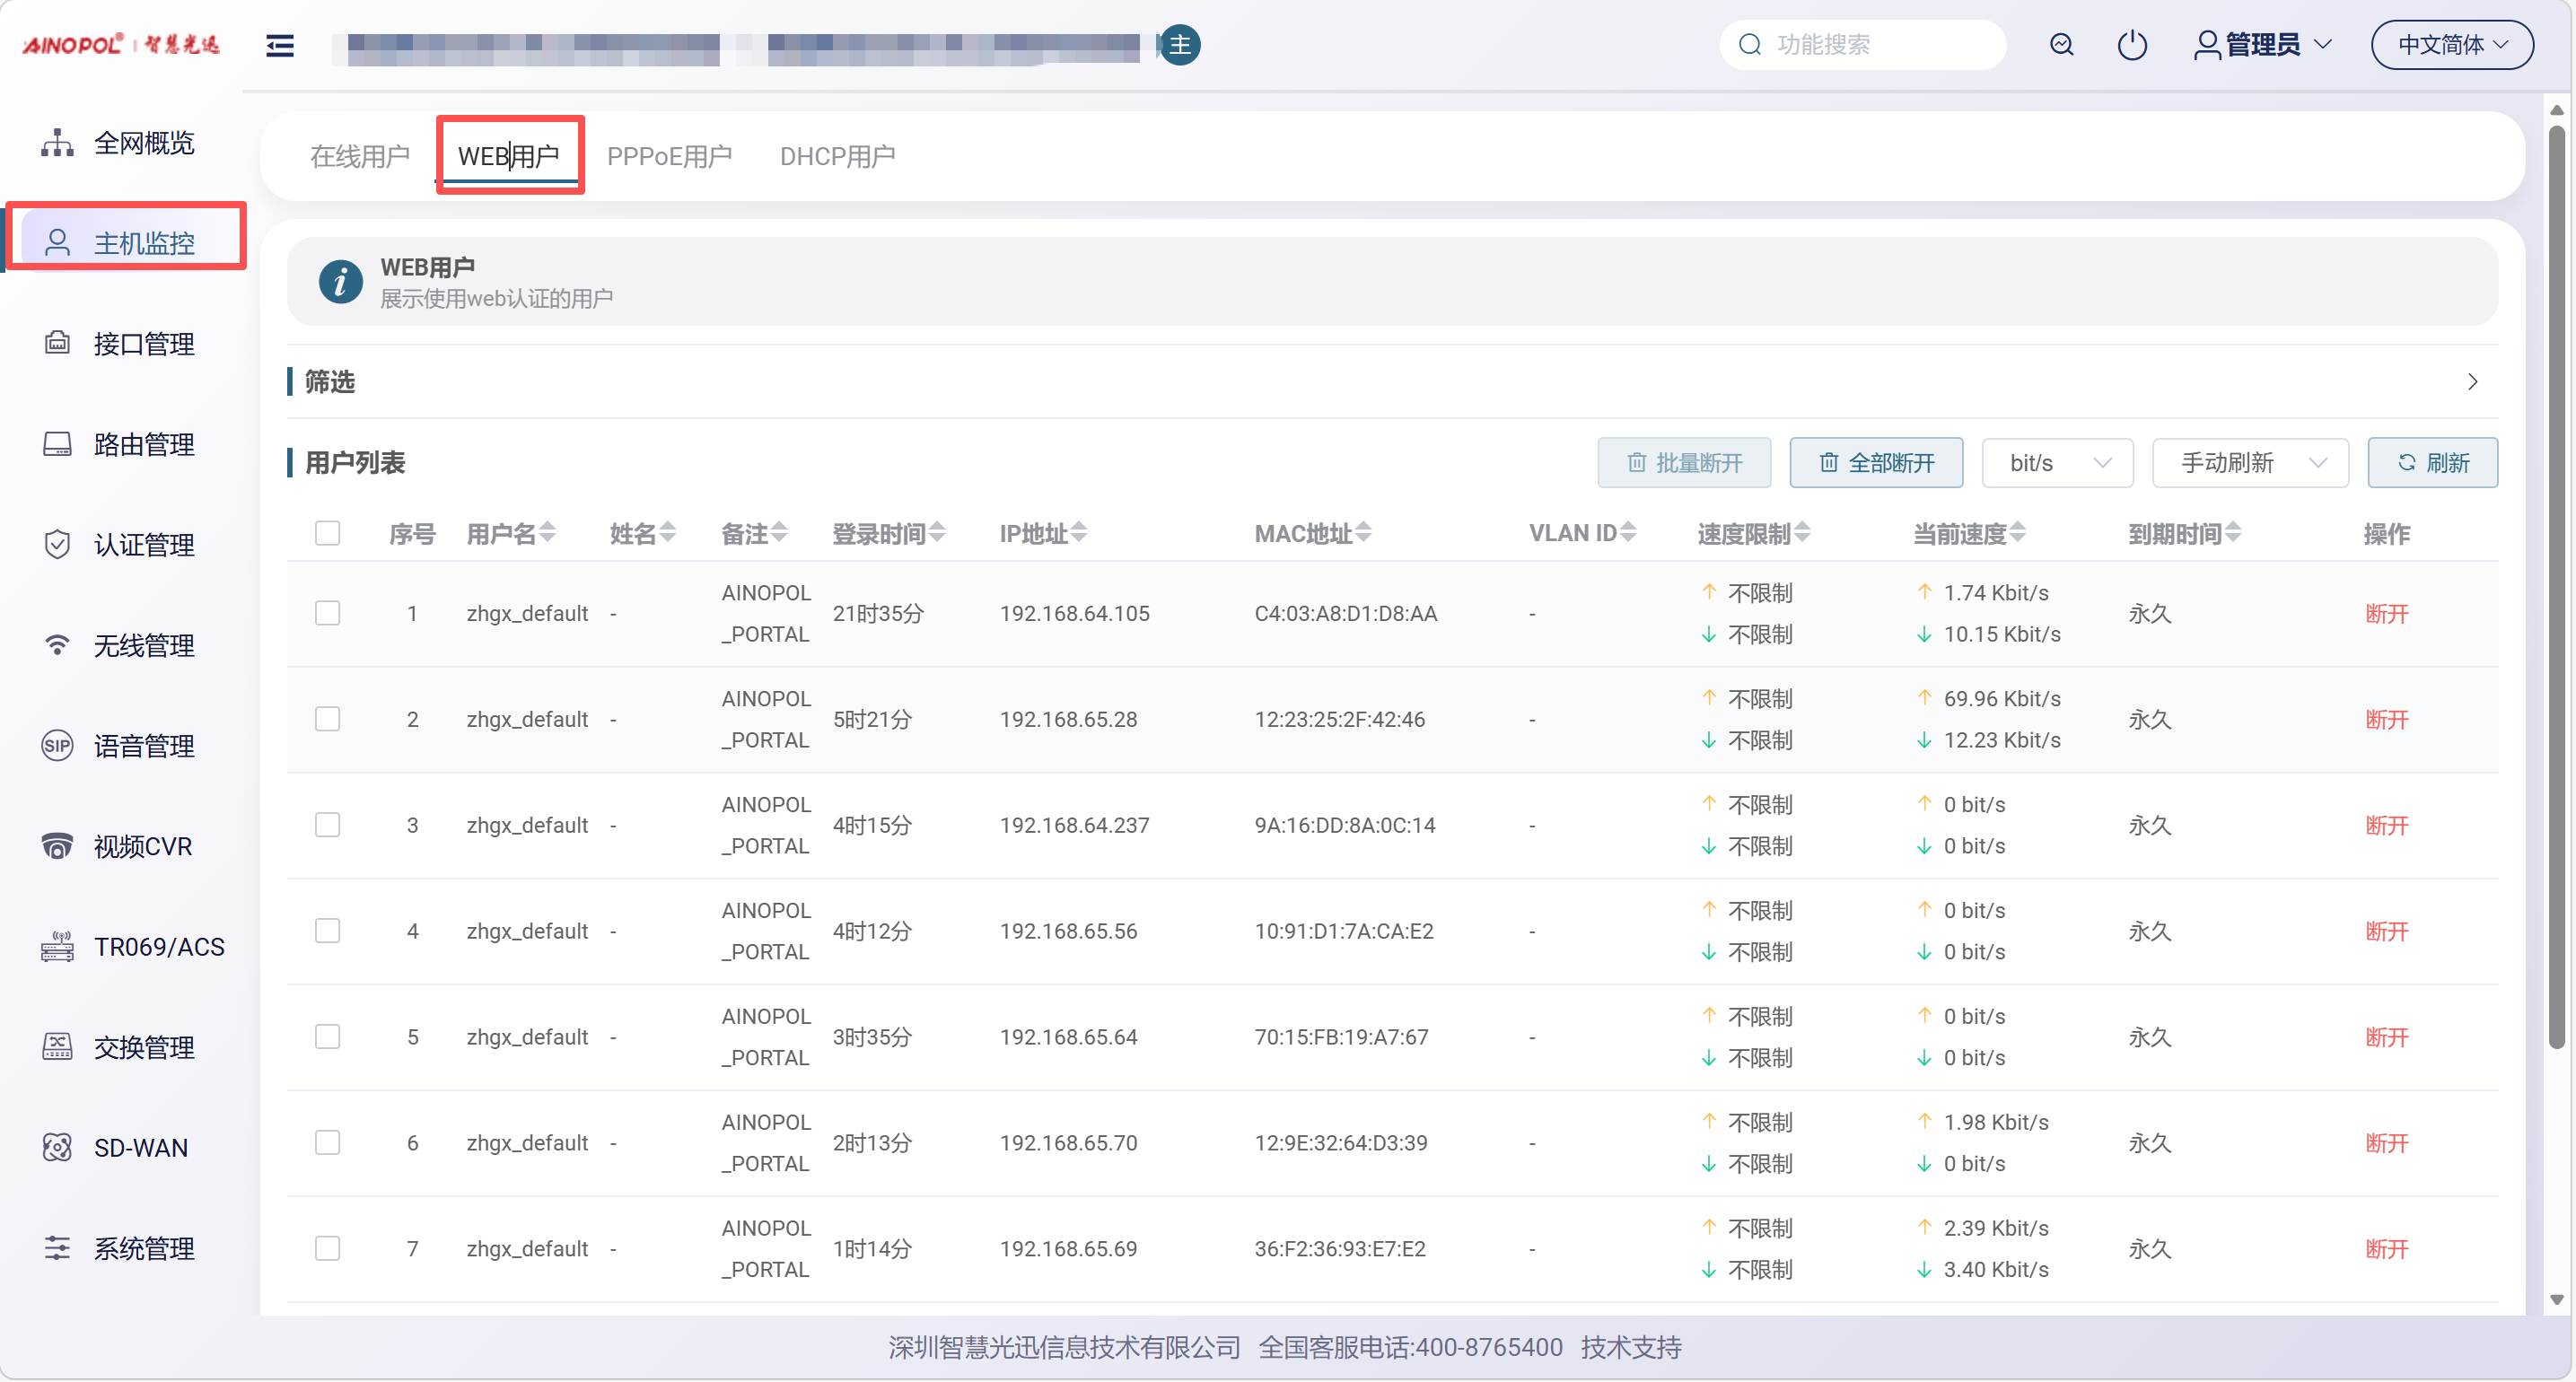This screenshot has height=1382, width=2576.
Task: Tick the select-all checkbox in table header
Action: click(327, 533)
